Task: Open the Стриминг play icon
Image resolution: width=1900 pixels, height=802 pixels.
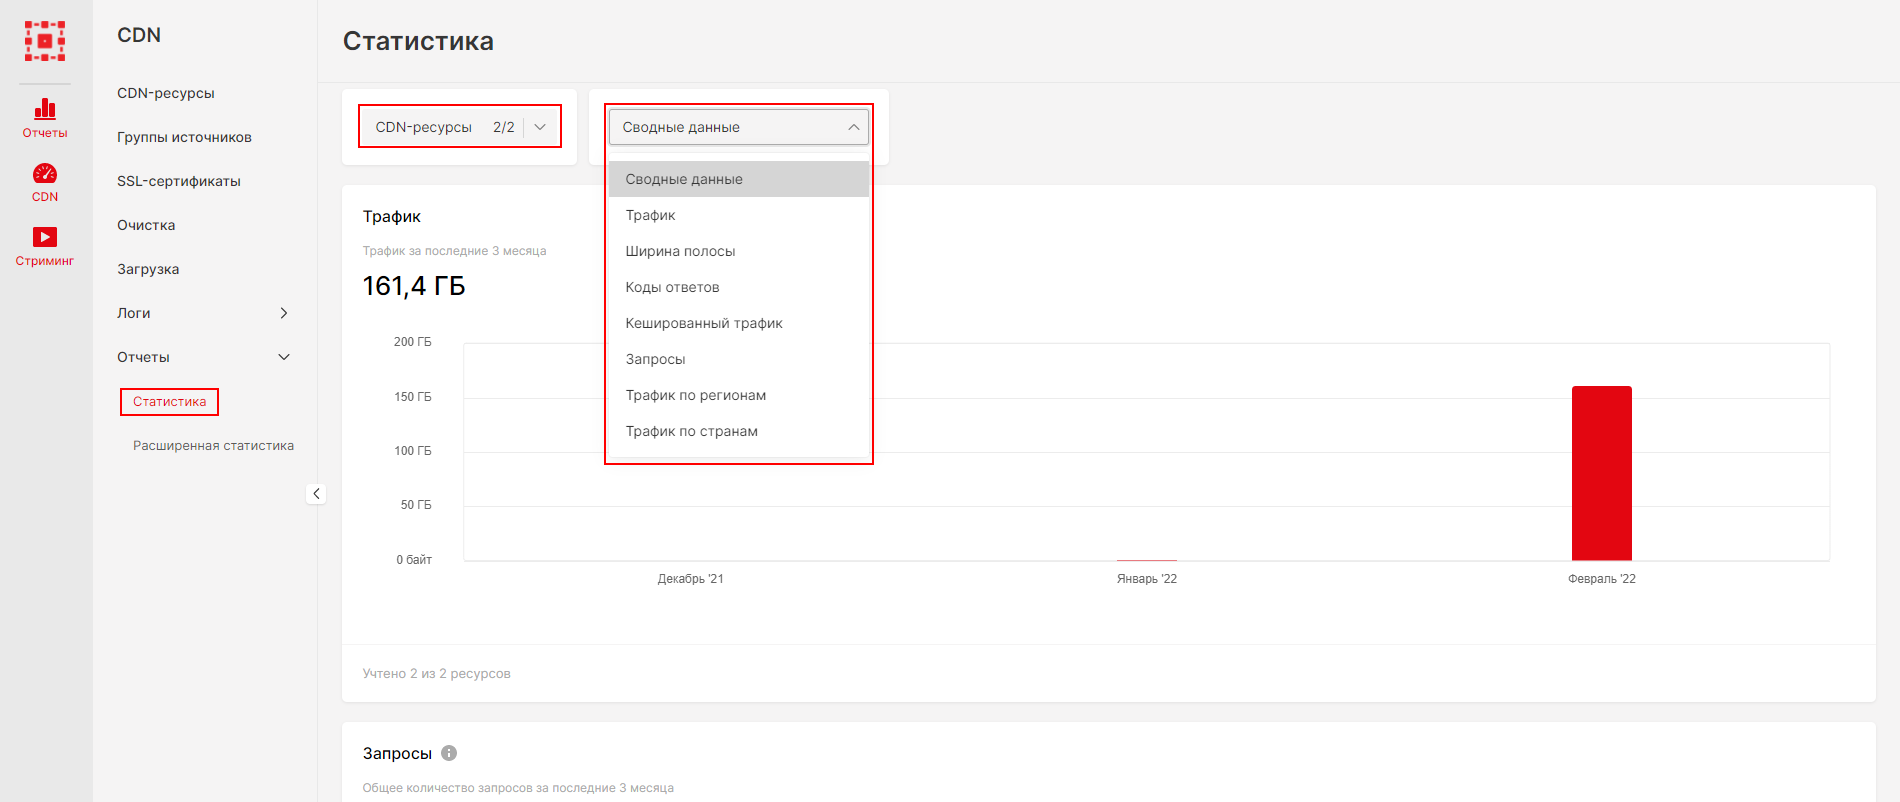Action: (45, 237)
